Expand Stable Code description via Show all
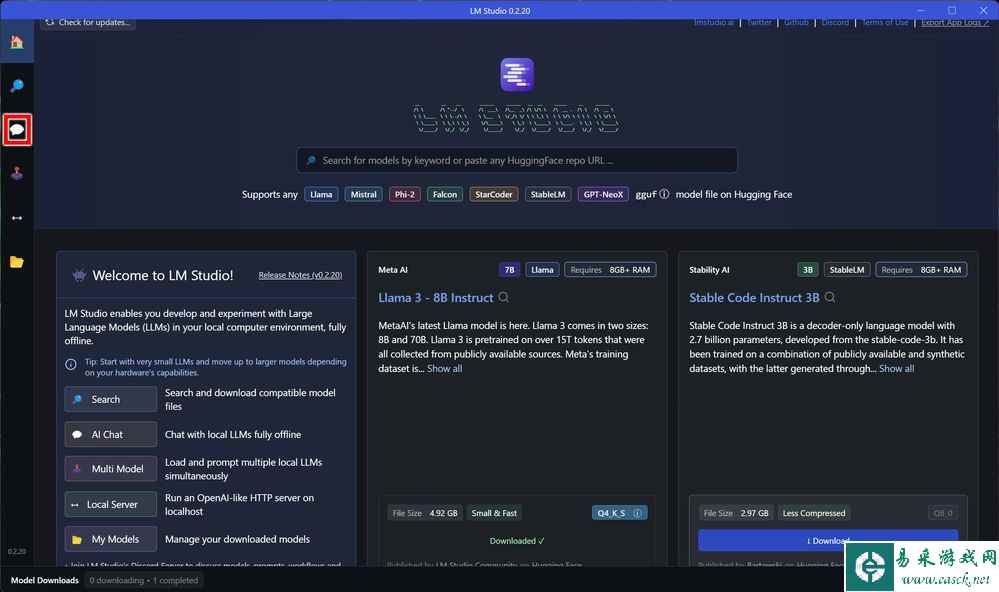The image size is (999, 592). tap(896, 368)
